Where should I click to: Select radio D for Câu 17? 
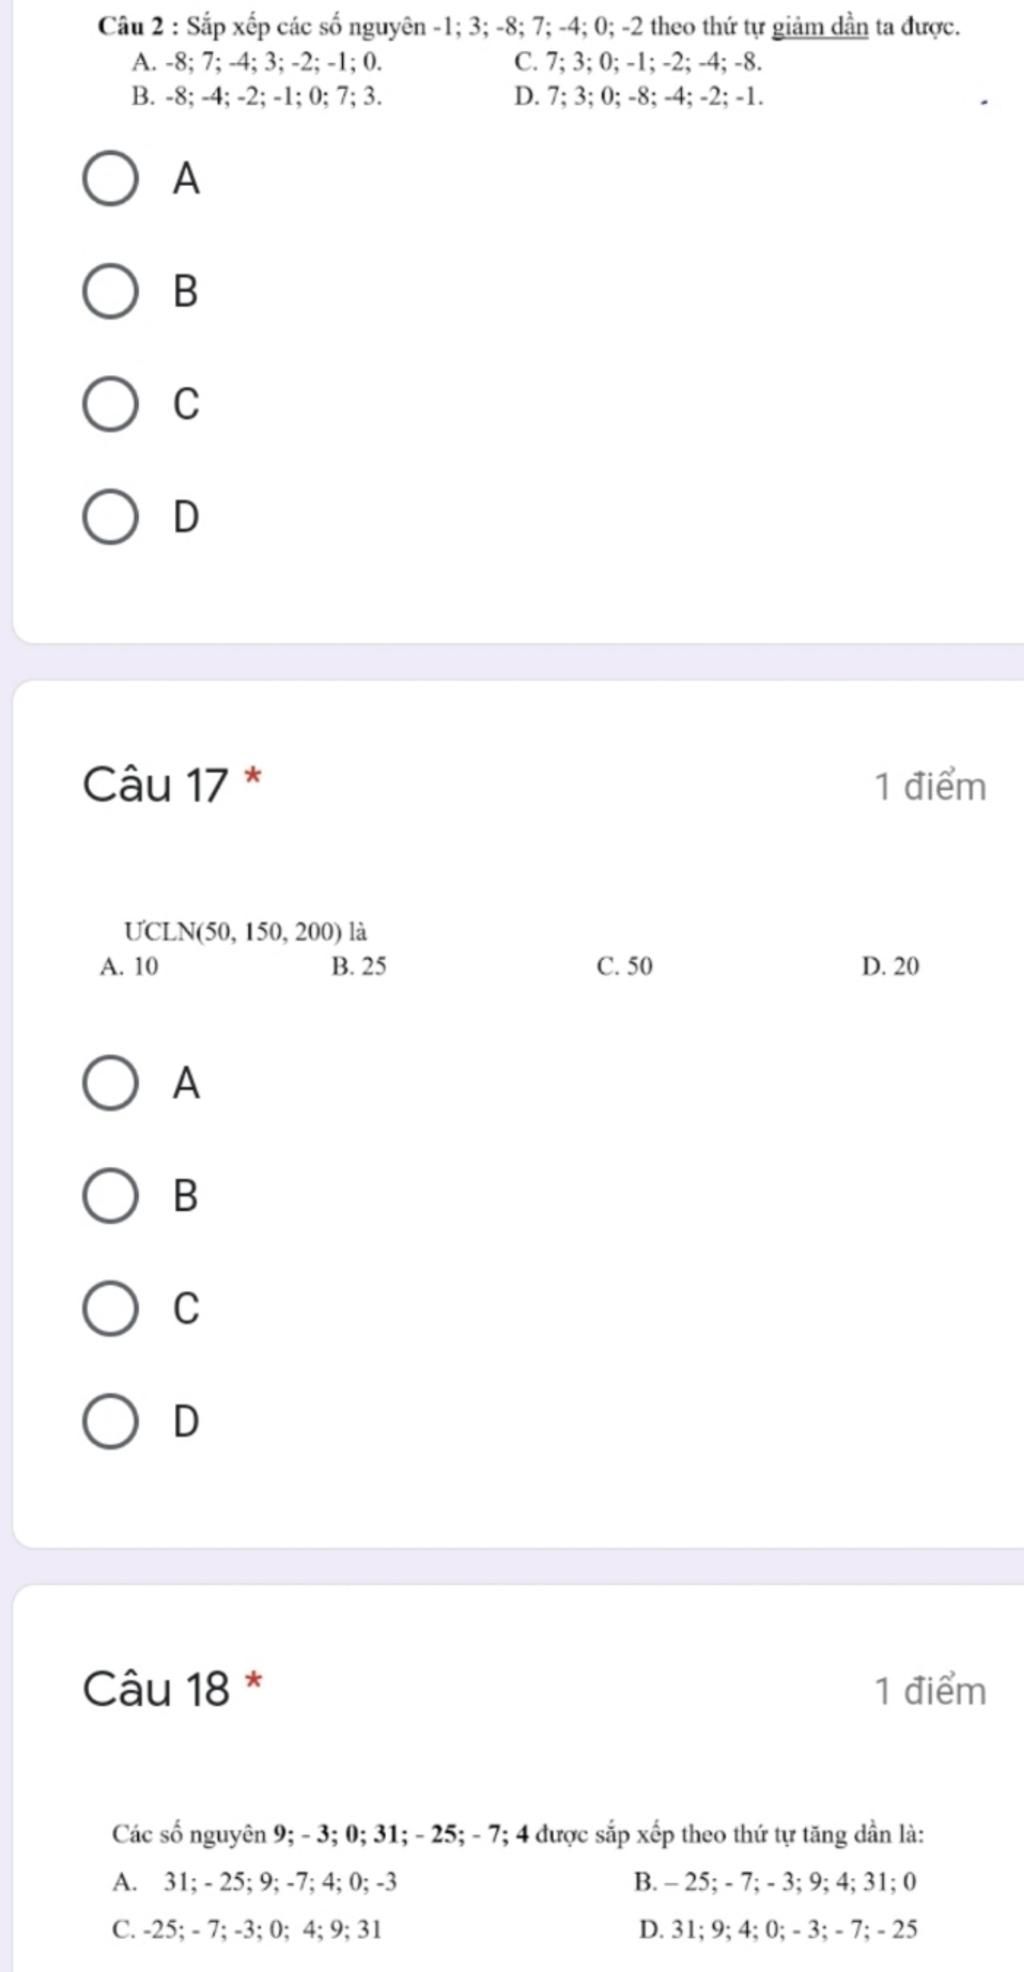tap(110, 1421)
